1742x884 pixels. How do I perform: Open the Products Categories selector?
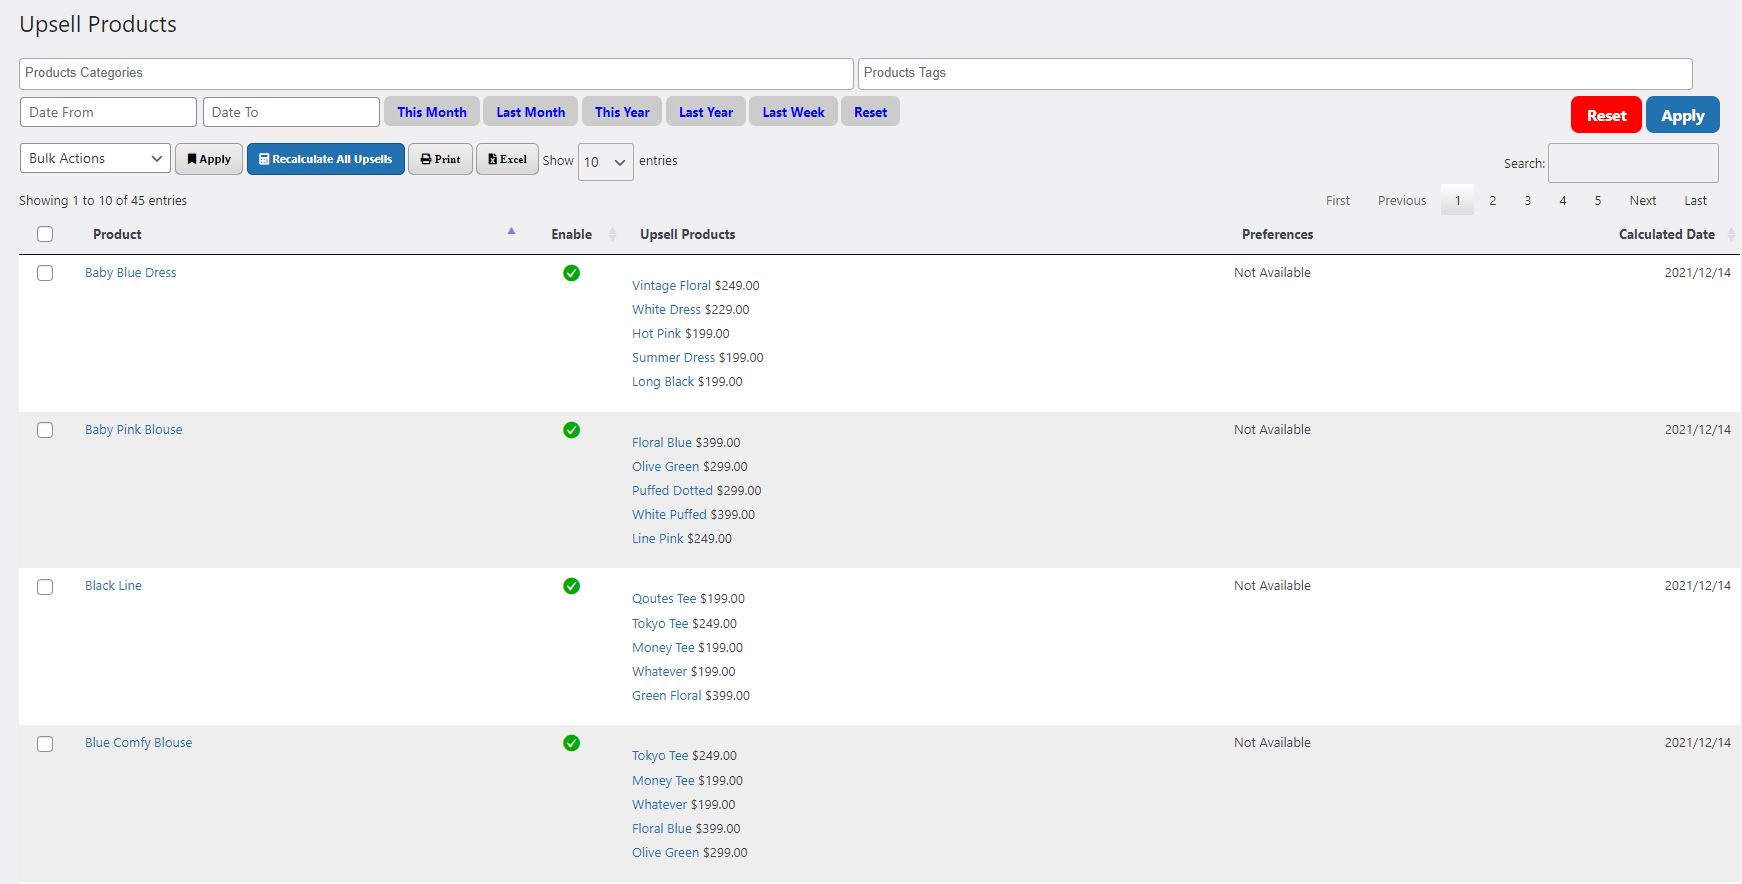click(436, 73)
